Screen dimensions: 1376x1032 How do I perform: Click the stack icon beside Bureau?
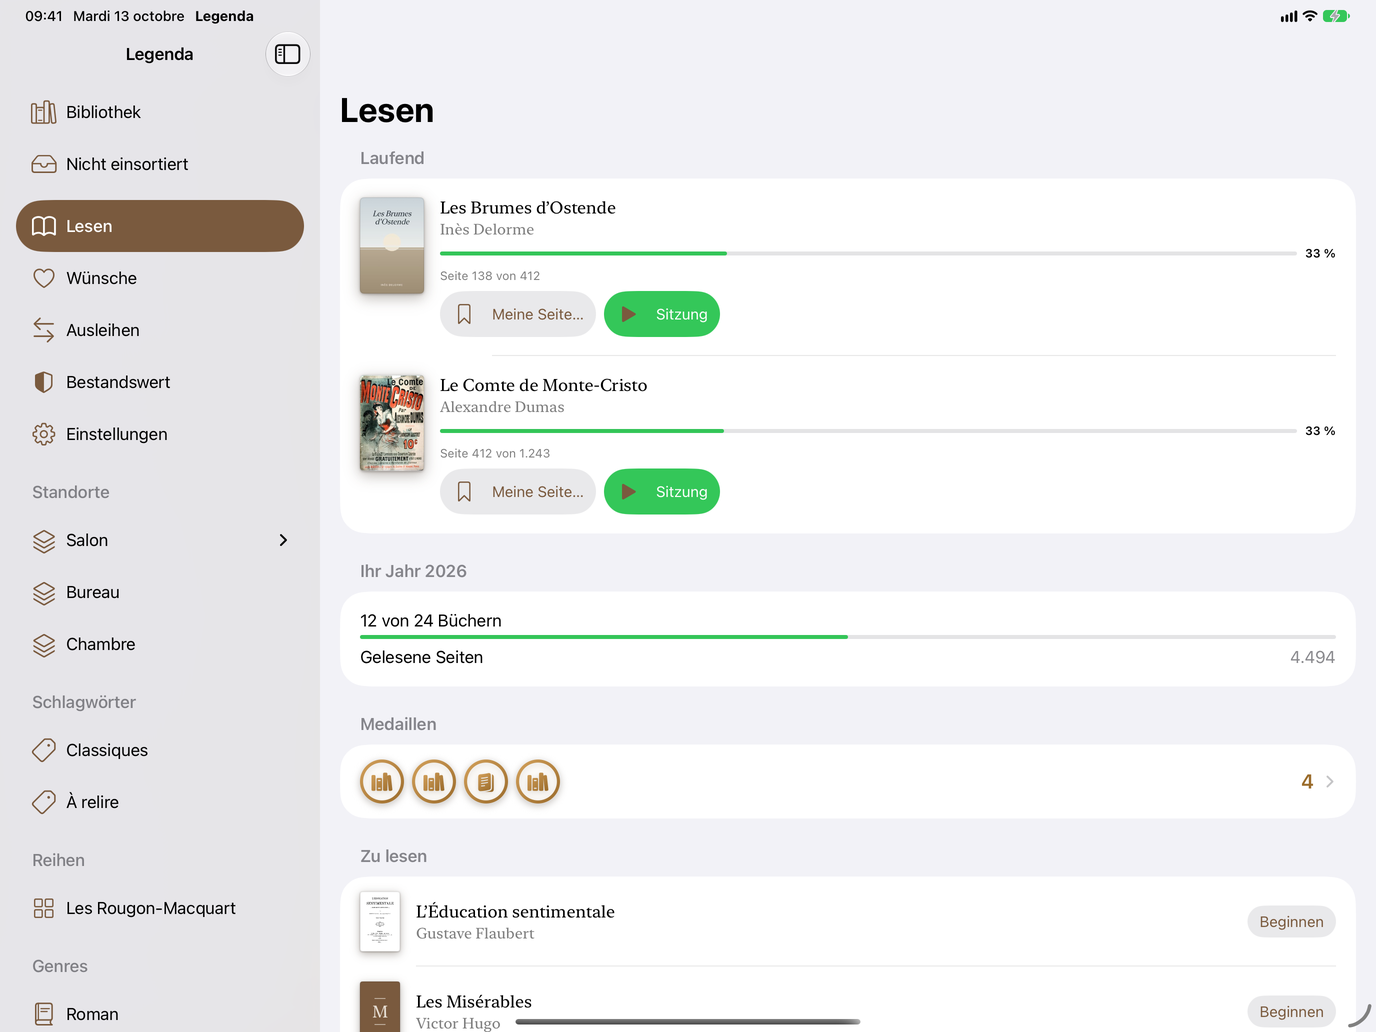point(44,593)
